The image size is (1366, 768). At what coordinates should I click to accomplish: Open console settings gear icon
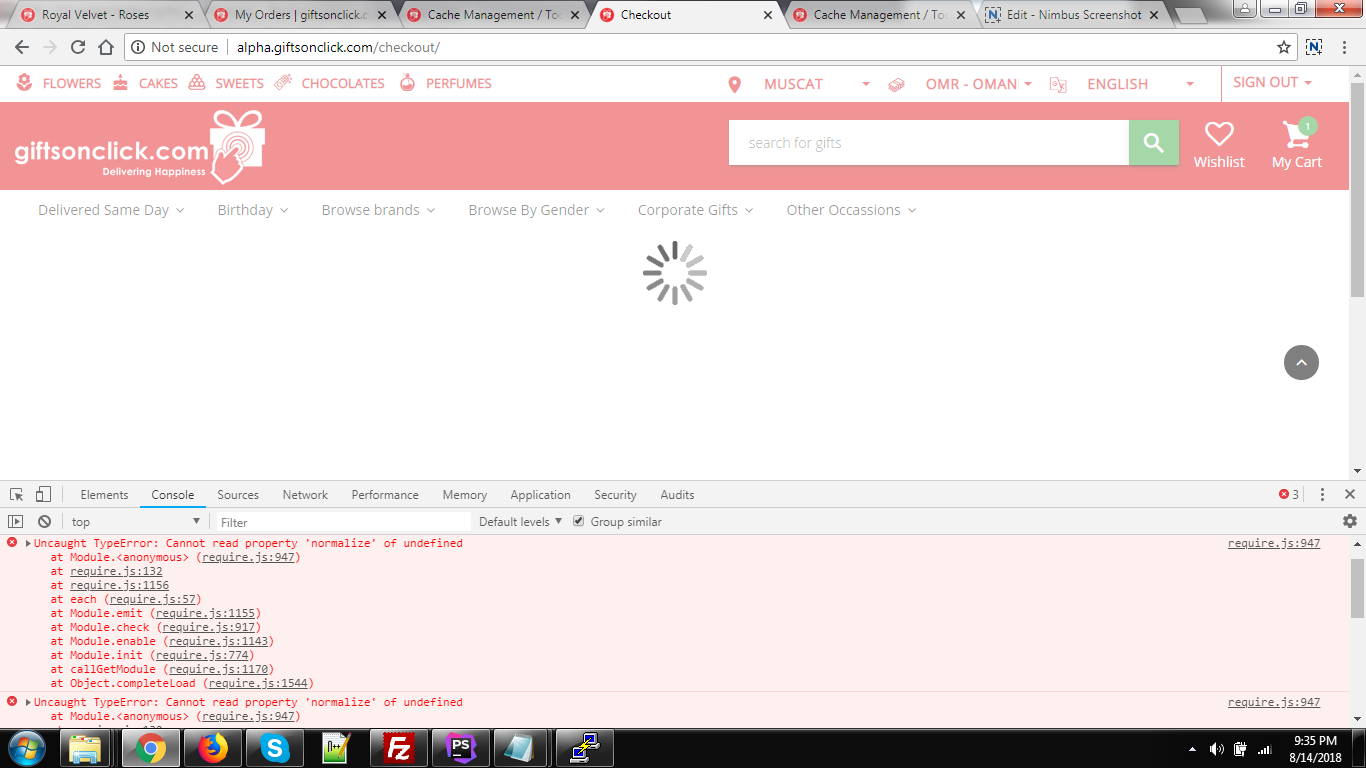coord(1349,521)
